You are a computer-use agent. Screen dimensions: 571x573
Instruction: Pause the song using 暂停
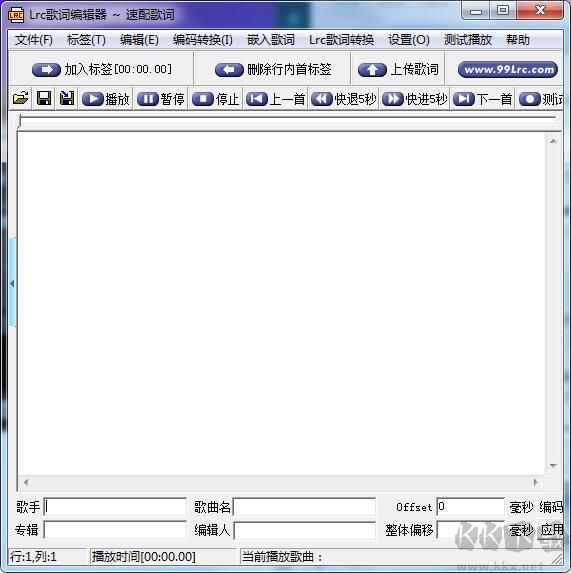coord(161,99)
